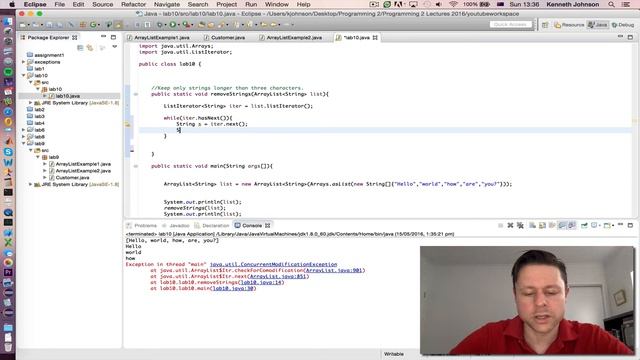Expand the exceptions project

click(x=23, y=62)
